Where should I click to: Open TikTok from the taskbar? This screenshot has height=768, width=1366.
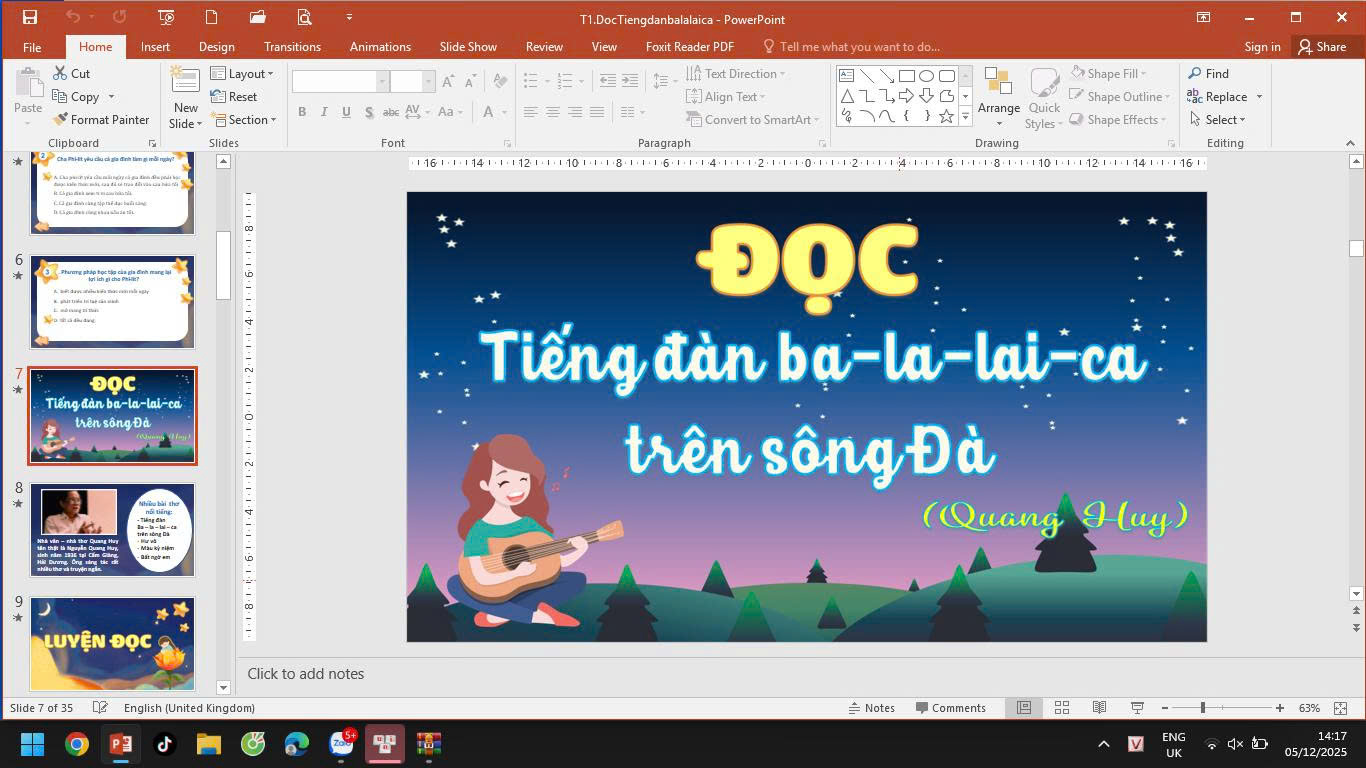164,743
